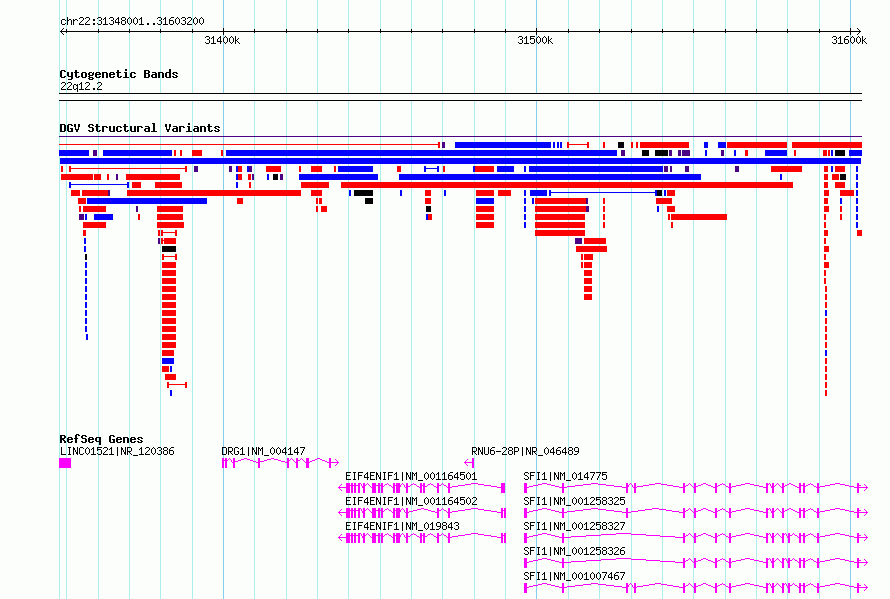The image size is (890, 599).
Task: Click the SFI1|NM_014775 transcript label
Action: (565, 476)
